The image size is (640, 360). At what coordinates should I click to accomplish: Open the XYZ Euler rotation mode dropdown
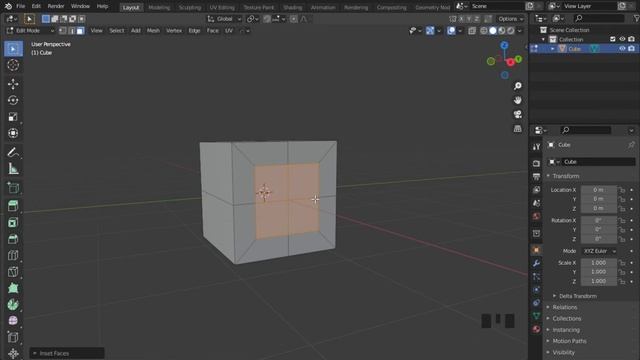tap(599, 251)
